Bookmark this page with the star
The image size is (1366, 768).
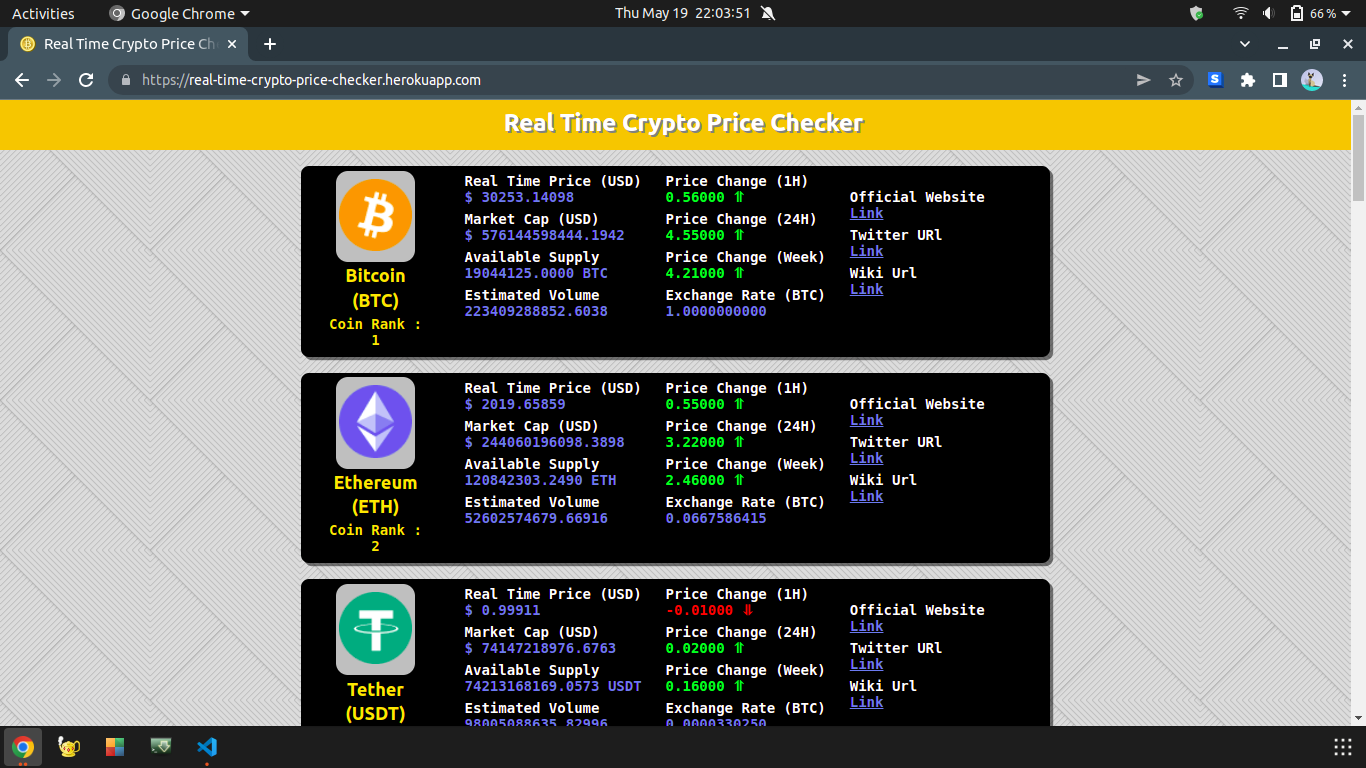pos(1176,80)
